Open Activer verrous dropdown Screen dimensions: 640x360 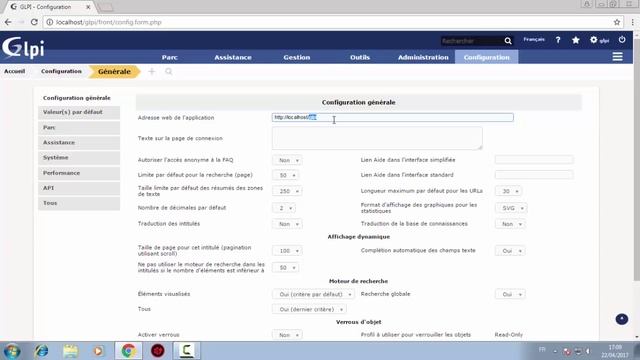point(287,335)
